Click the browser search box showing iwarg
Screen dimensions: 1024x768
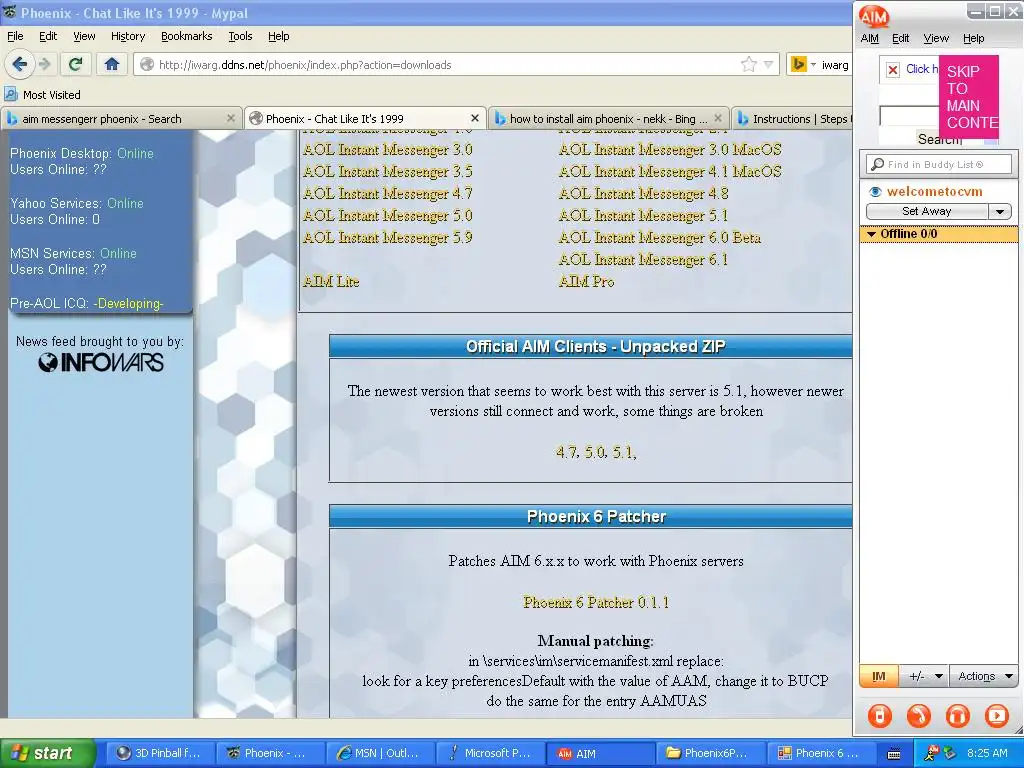click(x=835, y=64)
